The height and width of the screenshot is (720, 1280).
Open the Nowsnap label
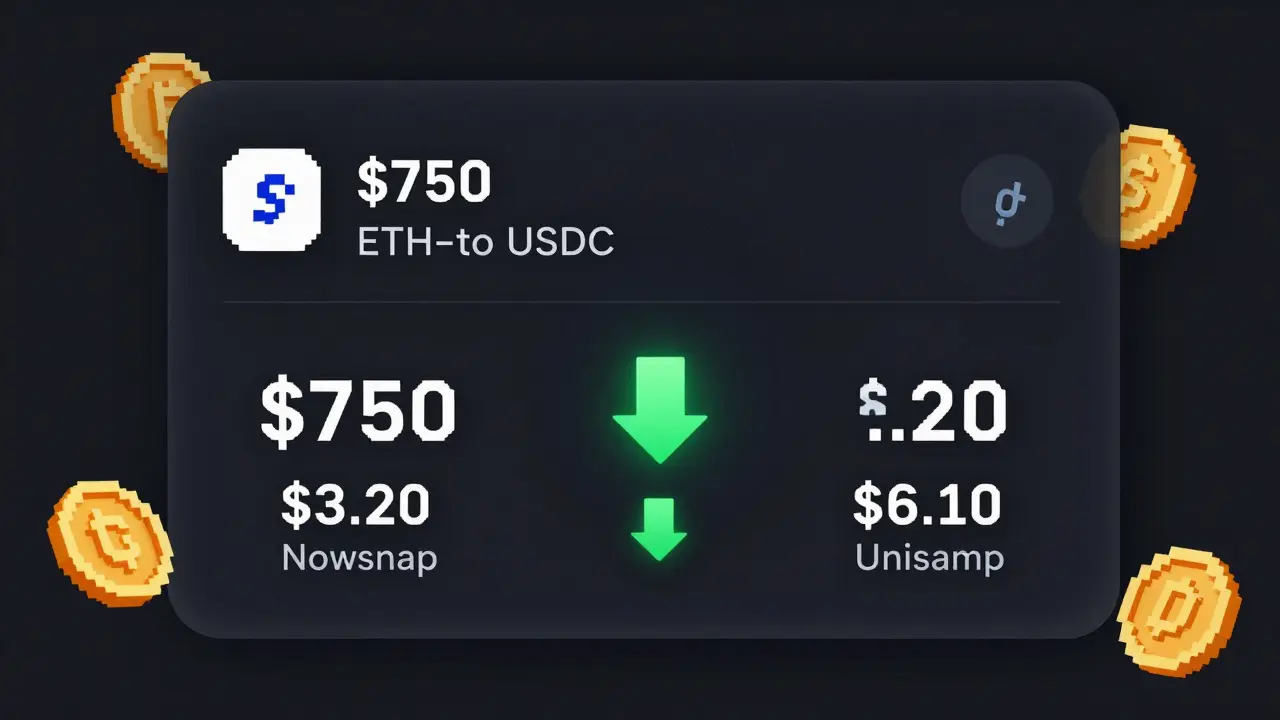pyautogui.click(x=359, y=557)
